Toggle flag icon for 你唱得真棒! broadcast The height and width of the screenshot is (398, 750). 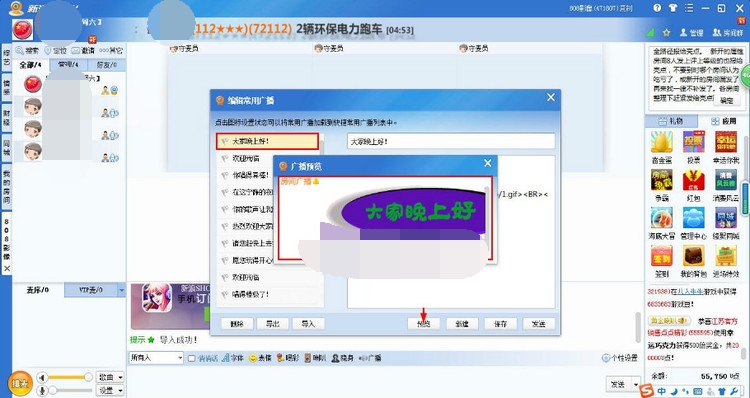(x=224, y=175)
